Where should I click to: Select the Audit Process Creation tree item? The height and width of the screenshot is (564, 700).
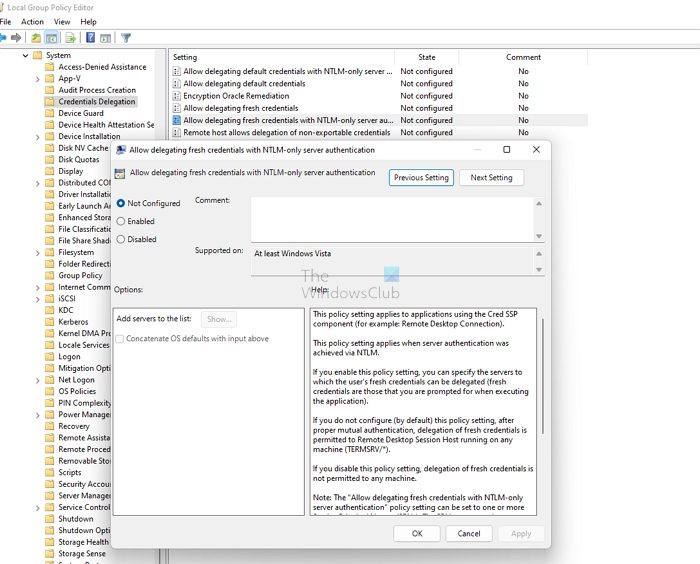point(97,90)
